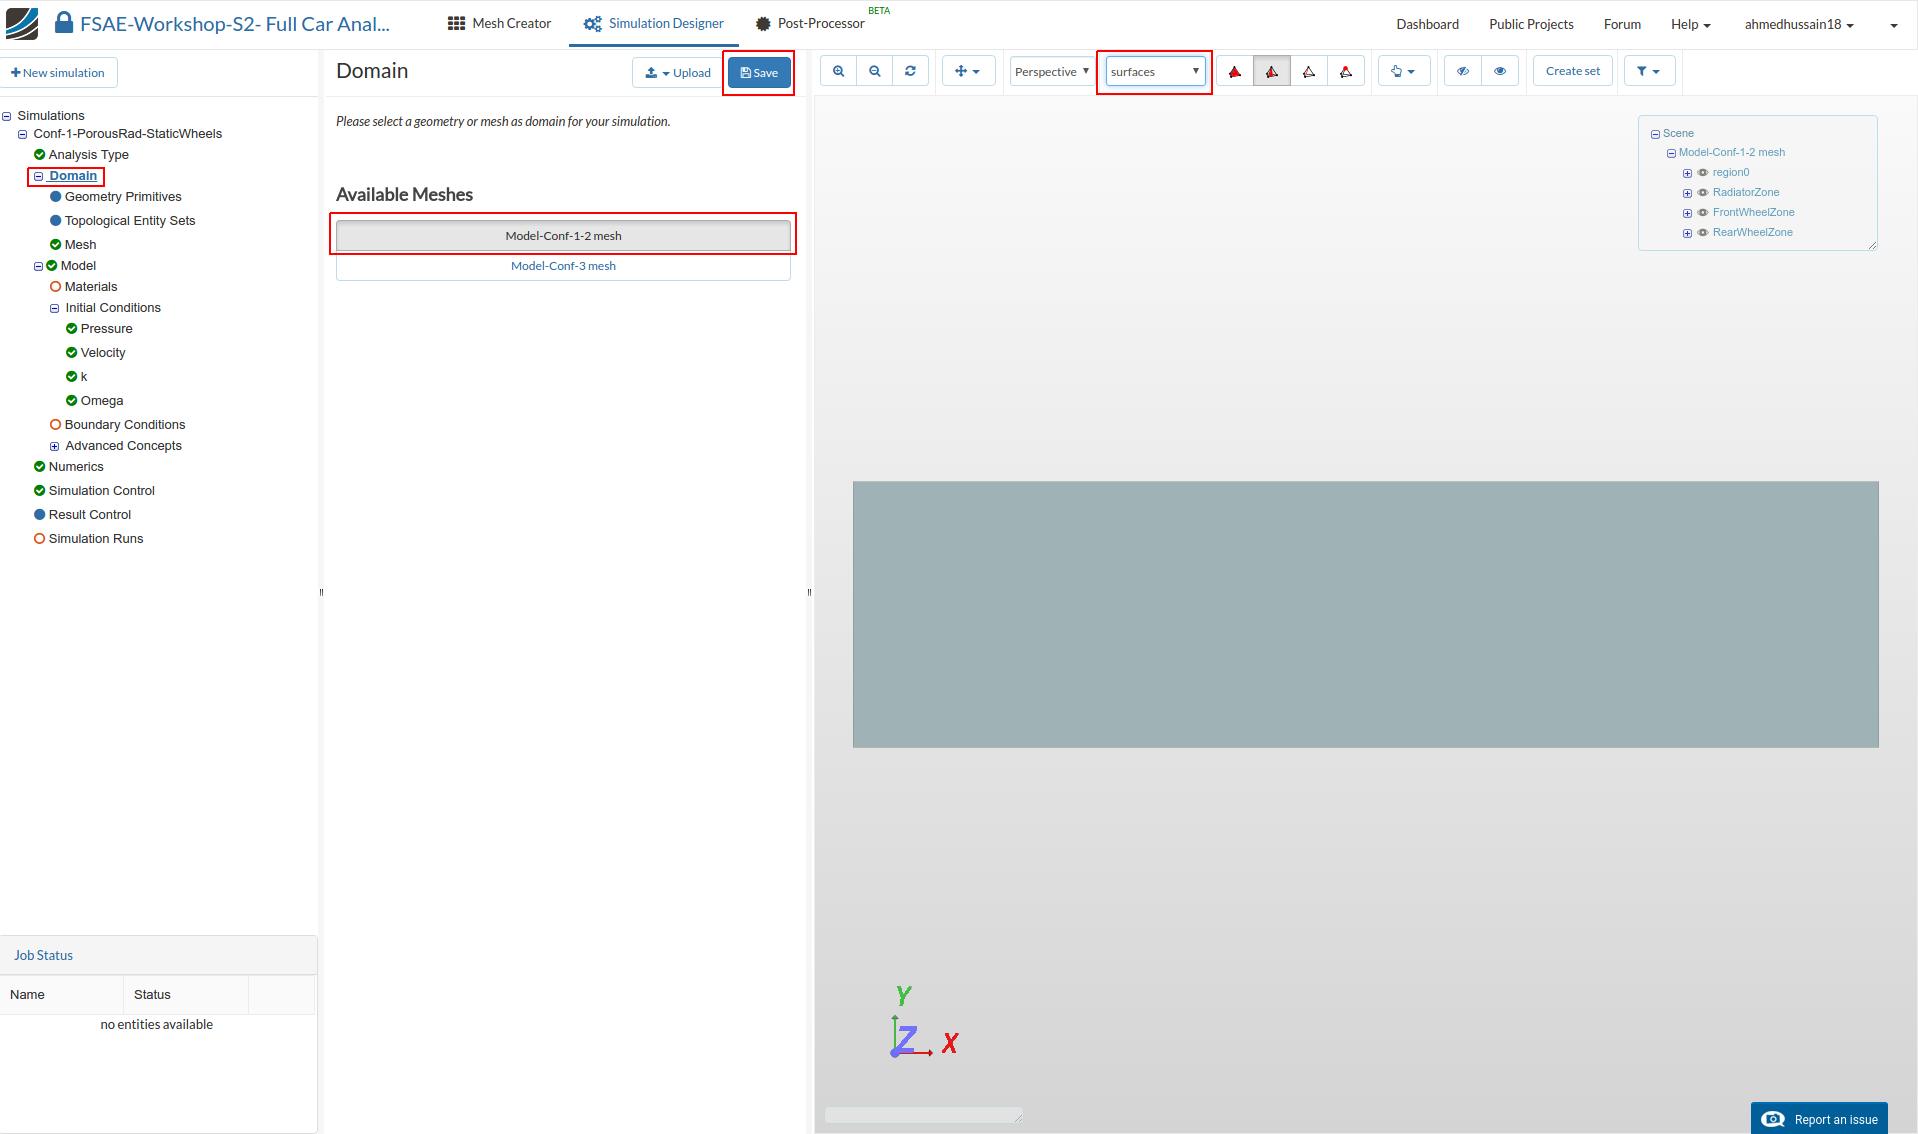1918x1134 pixels.
Task: Open the pointer selection tool dropdown
Action: 1404,71
